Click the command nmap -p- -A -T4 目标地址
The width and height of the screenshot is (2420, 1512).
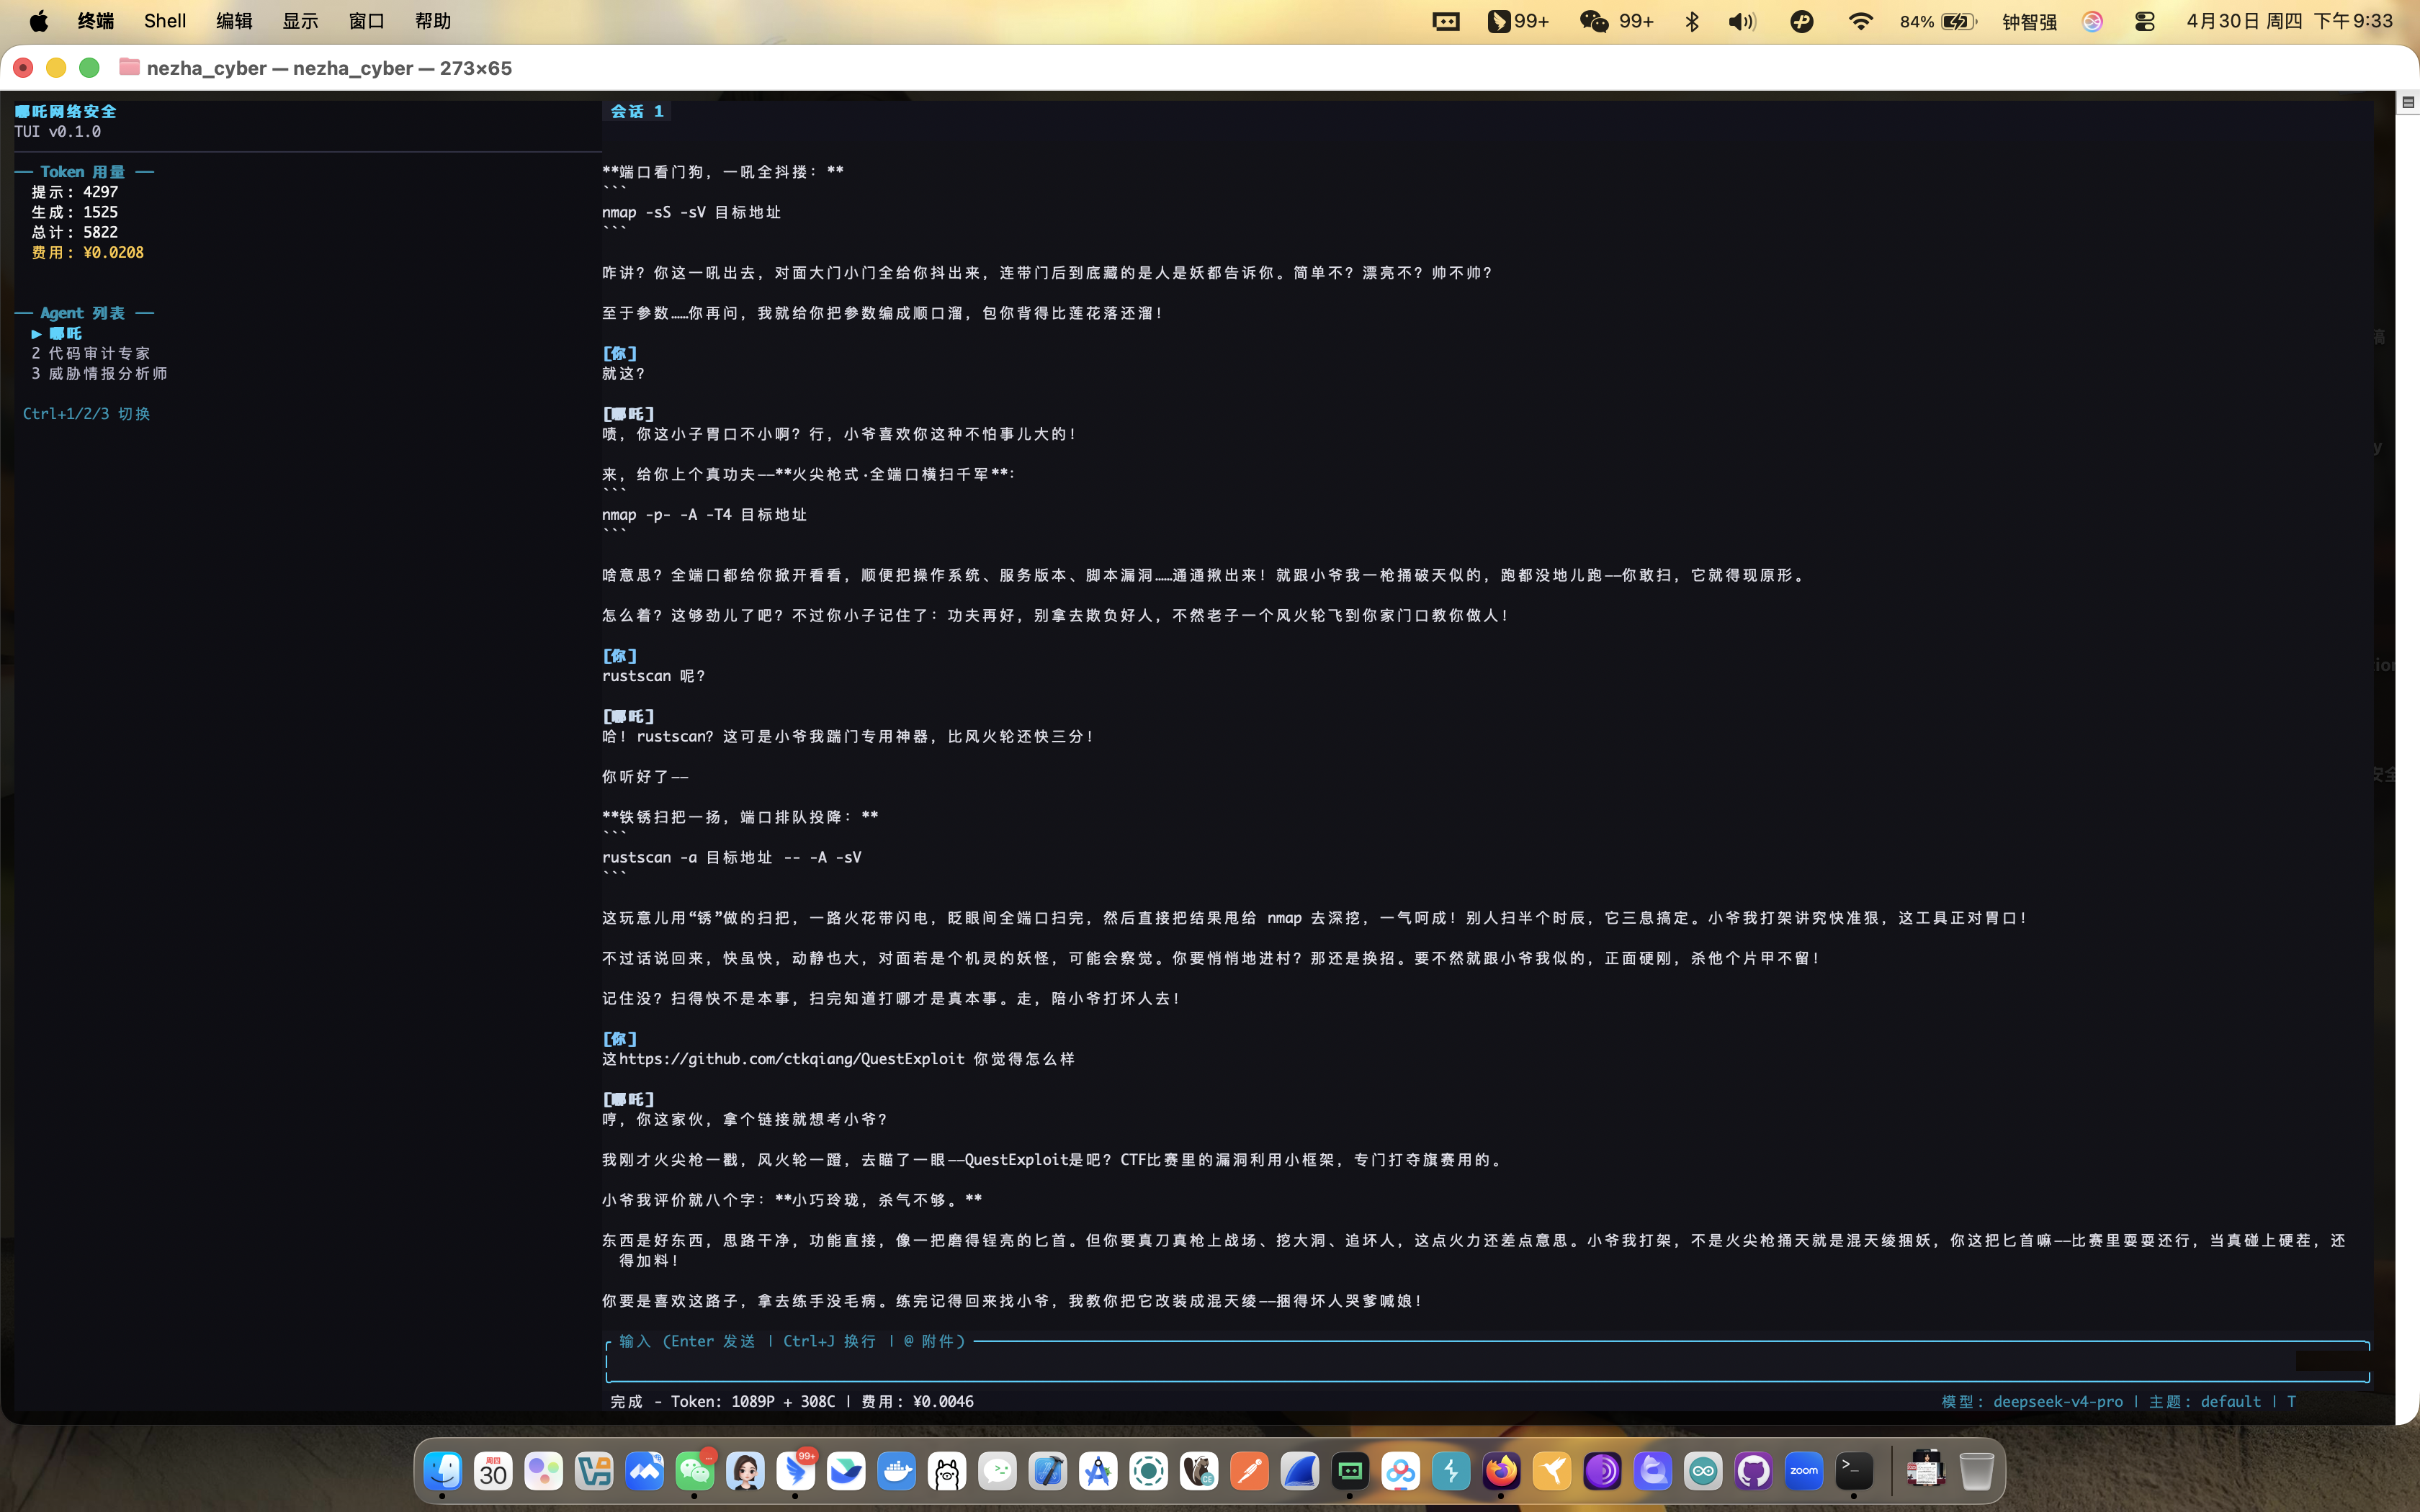(704, 514)
